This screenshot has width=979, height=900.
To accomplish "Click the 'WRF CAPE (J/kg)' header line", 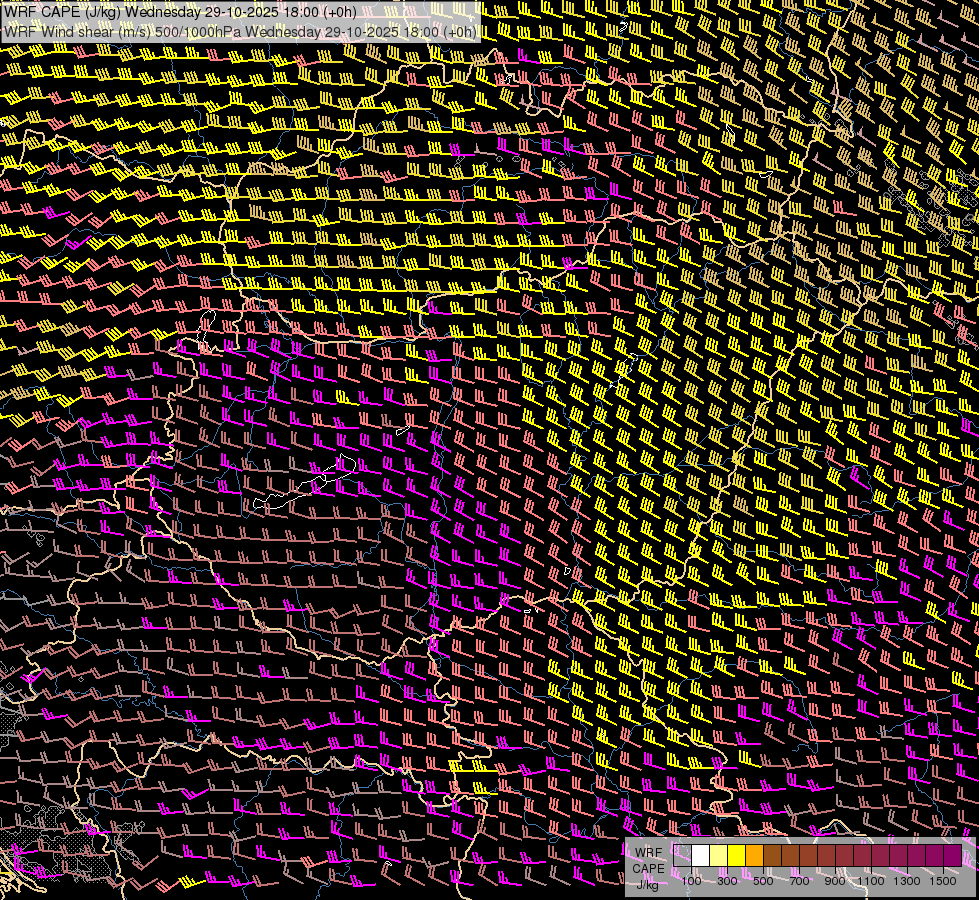I will click(180, 12).
